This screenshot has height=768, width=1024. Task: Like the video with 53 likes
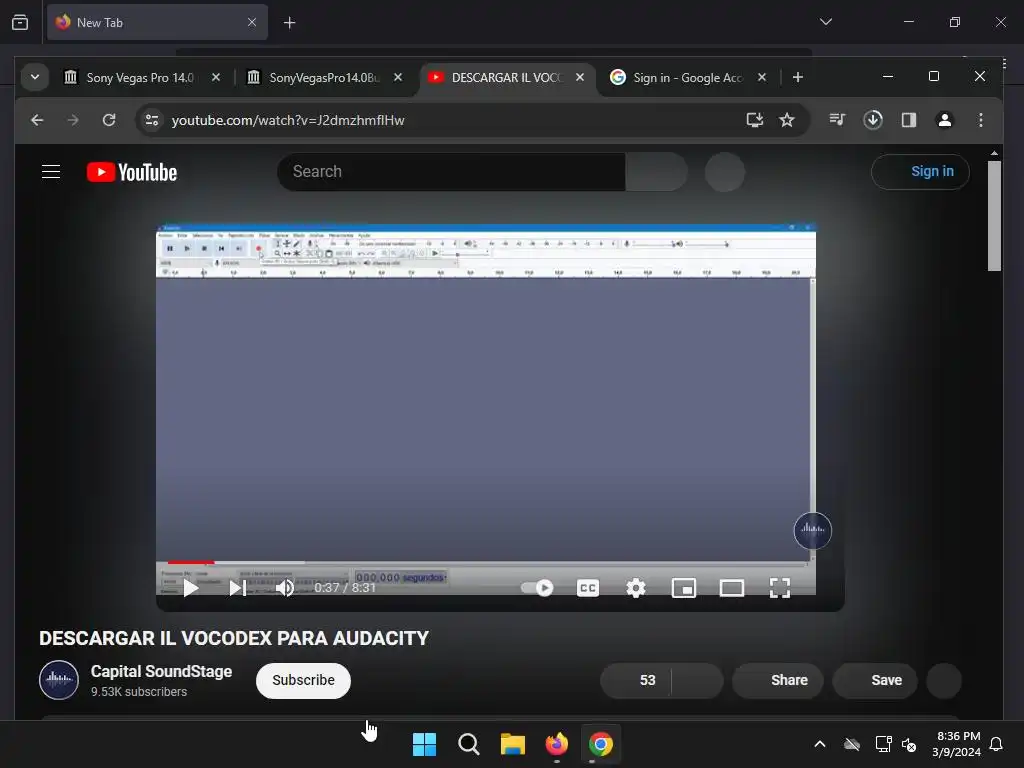point(635,680)
